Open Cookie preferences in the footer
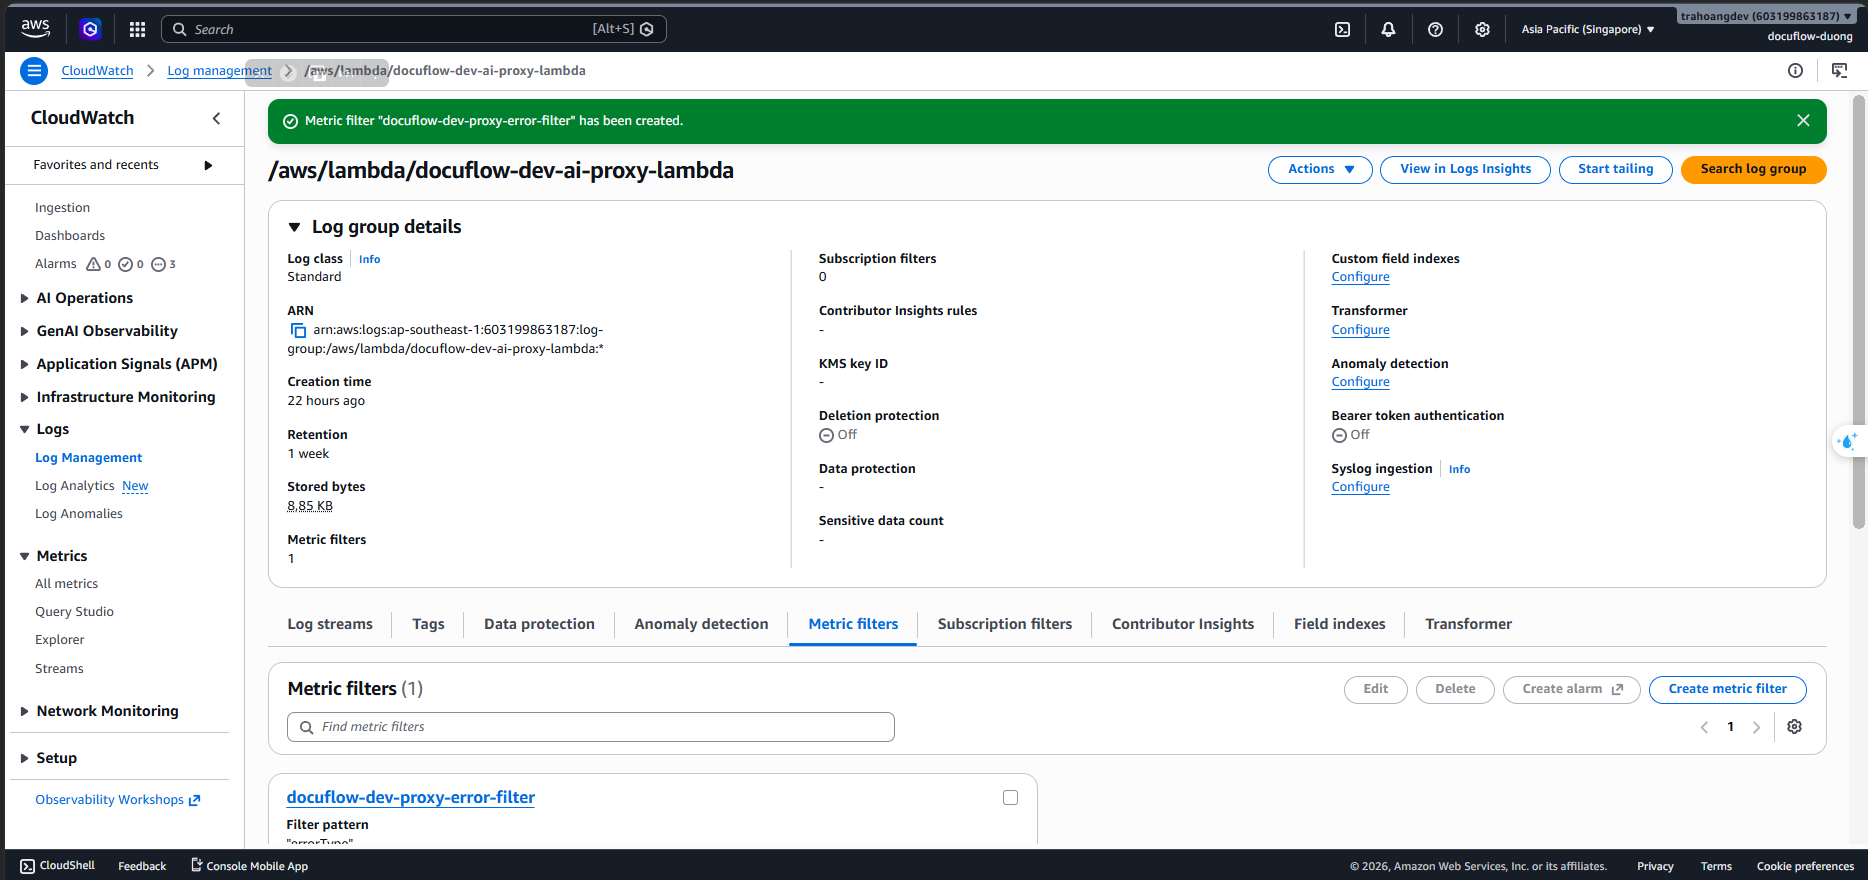The image size is (1868, 880). pyautogui.click(x=1805, y=866)
